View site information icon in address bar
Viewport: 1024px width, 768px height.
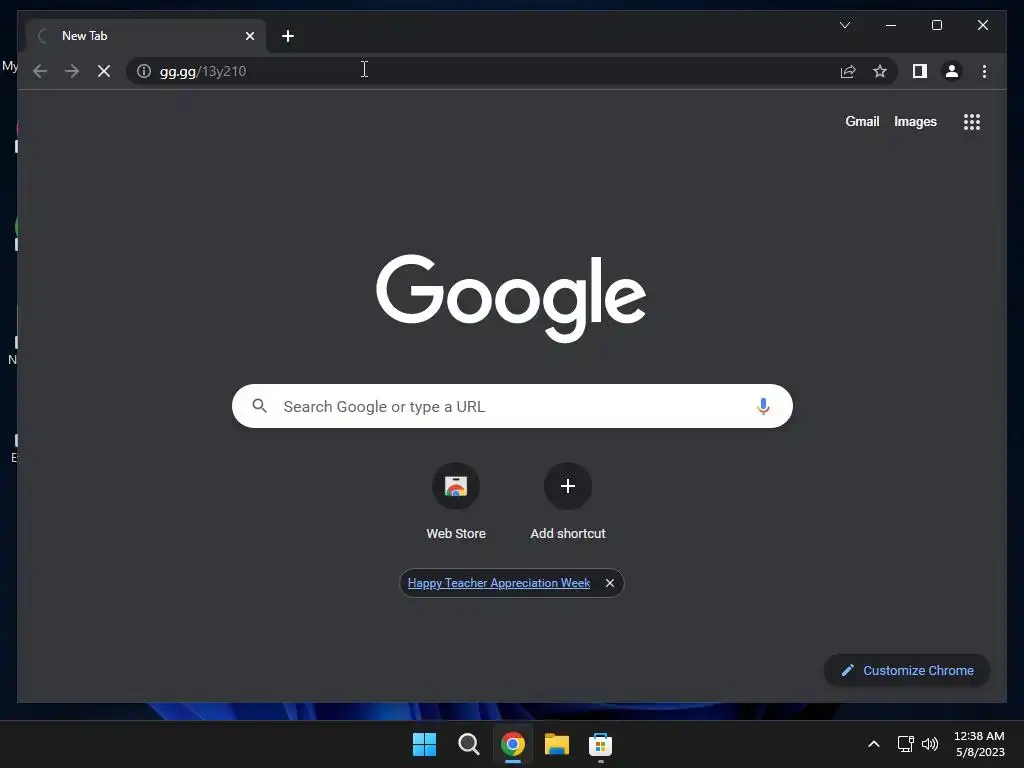(144, 71)
